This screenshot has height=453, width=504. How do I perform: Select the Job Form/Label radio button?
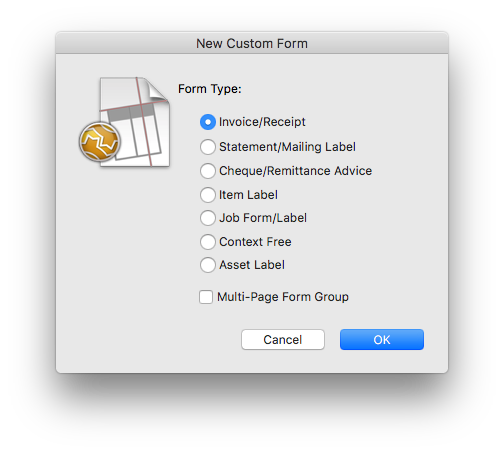pyautogui.click(x=208, y=218)
